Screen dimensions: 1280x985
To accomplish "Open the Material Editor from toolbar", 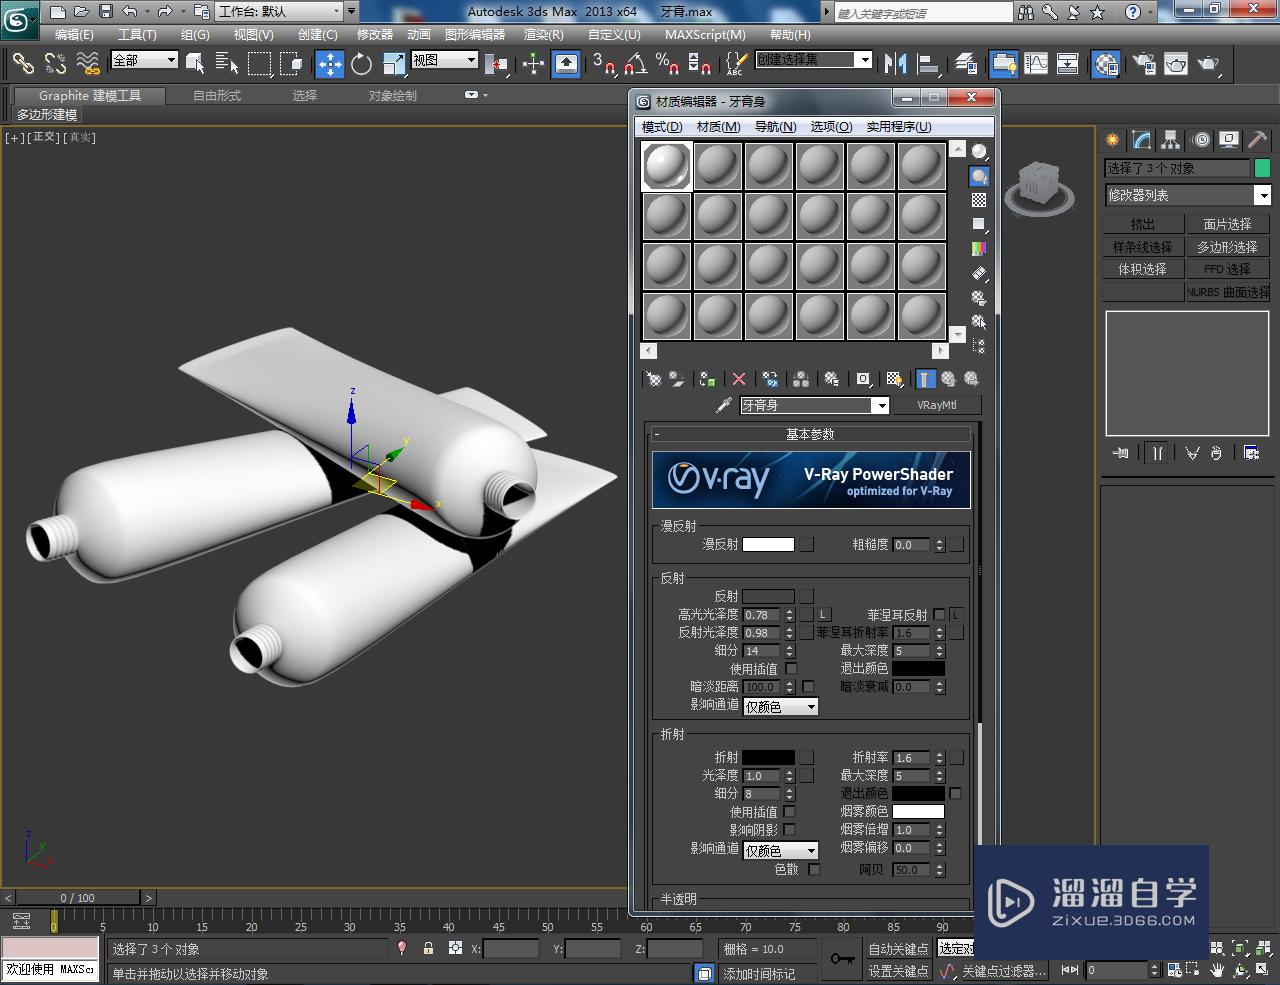I will pos(1105,64).
